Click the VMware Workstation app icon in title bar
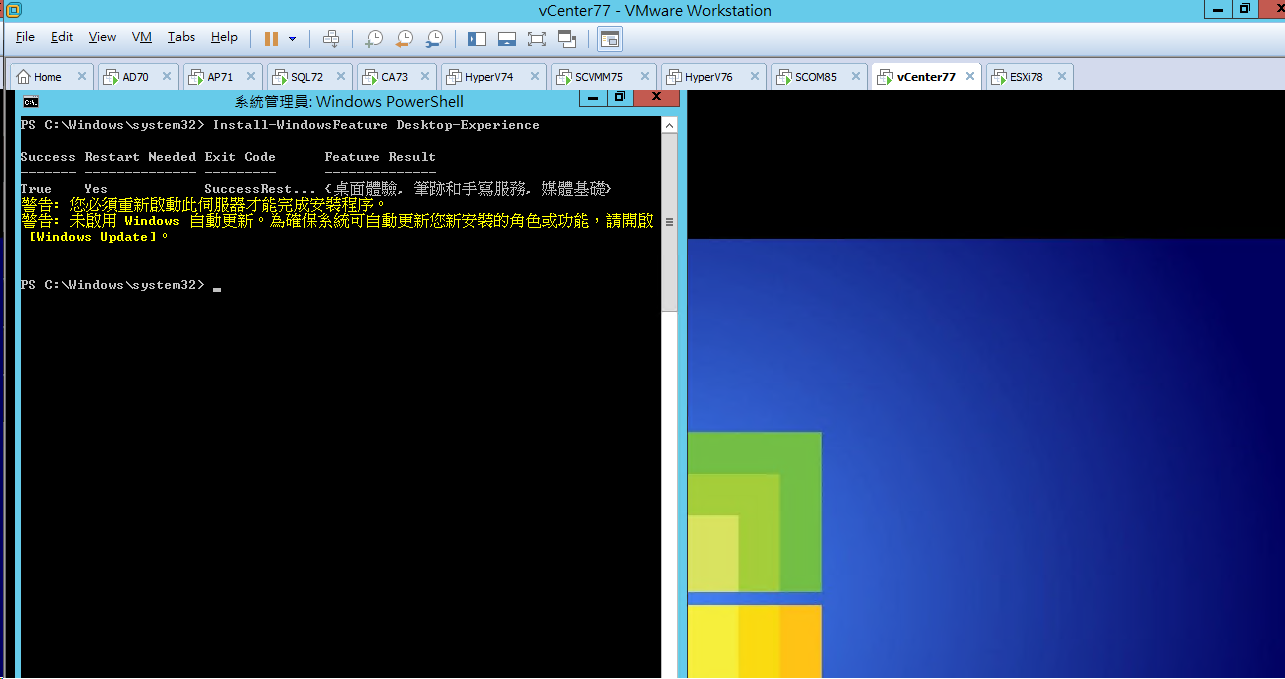The image size is (1285, 679). (13, 10)
